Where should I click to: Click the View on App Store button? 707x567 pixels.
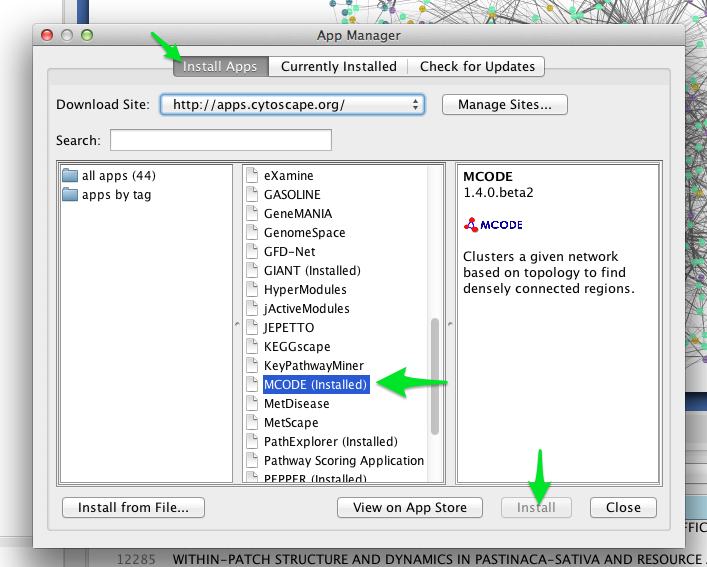(x=410, y=508)
